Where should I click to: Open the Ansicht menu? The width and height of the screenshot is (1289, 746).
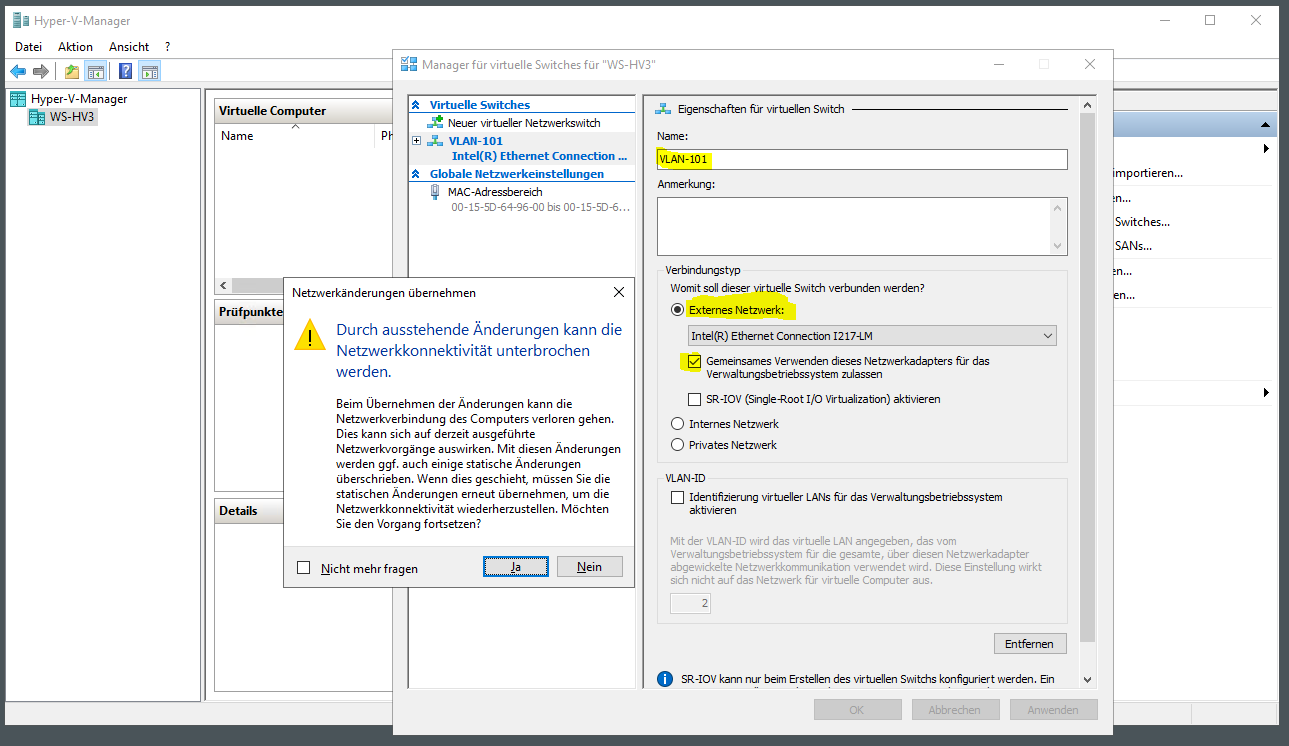(129, 47)
